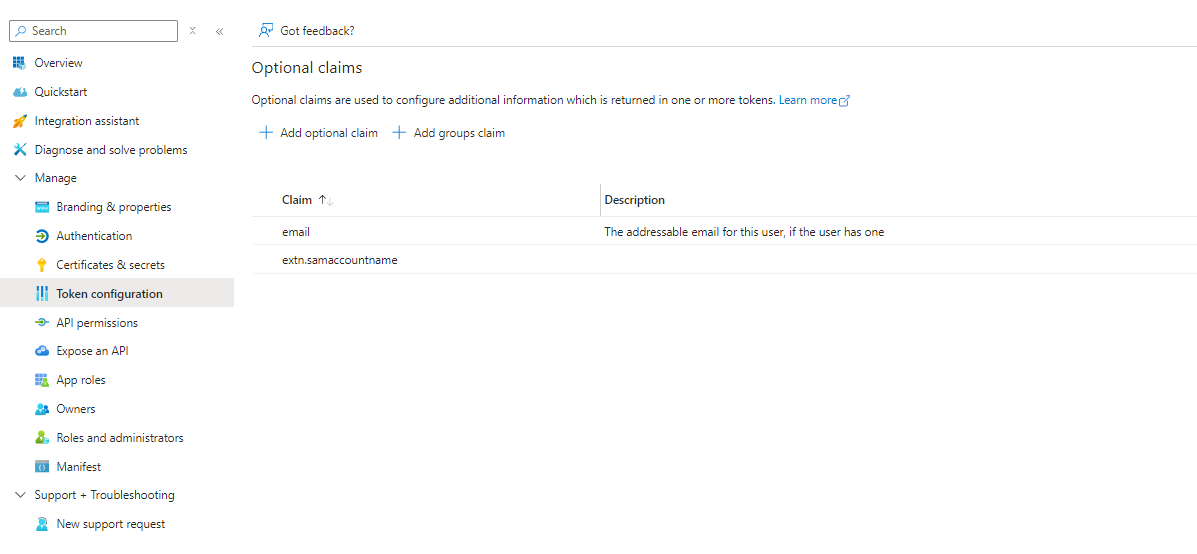Click the Diagnose and solve problems icon
The height and width of the screenshot is (554, 1197).
pyautogui.click(x=19, y=150)
